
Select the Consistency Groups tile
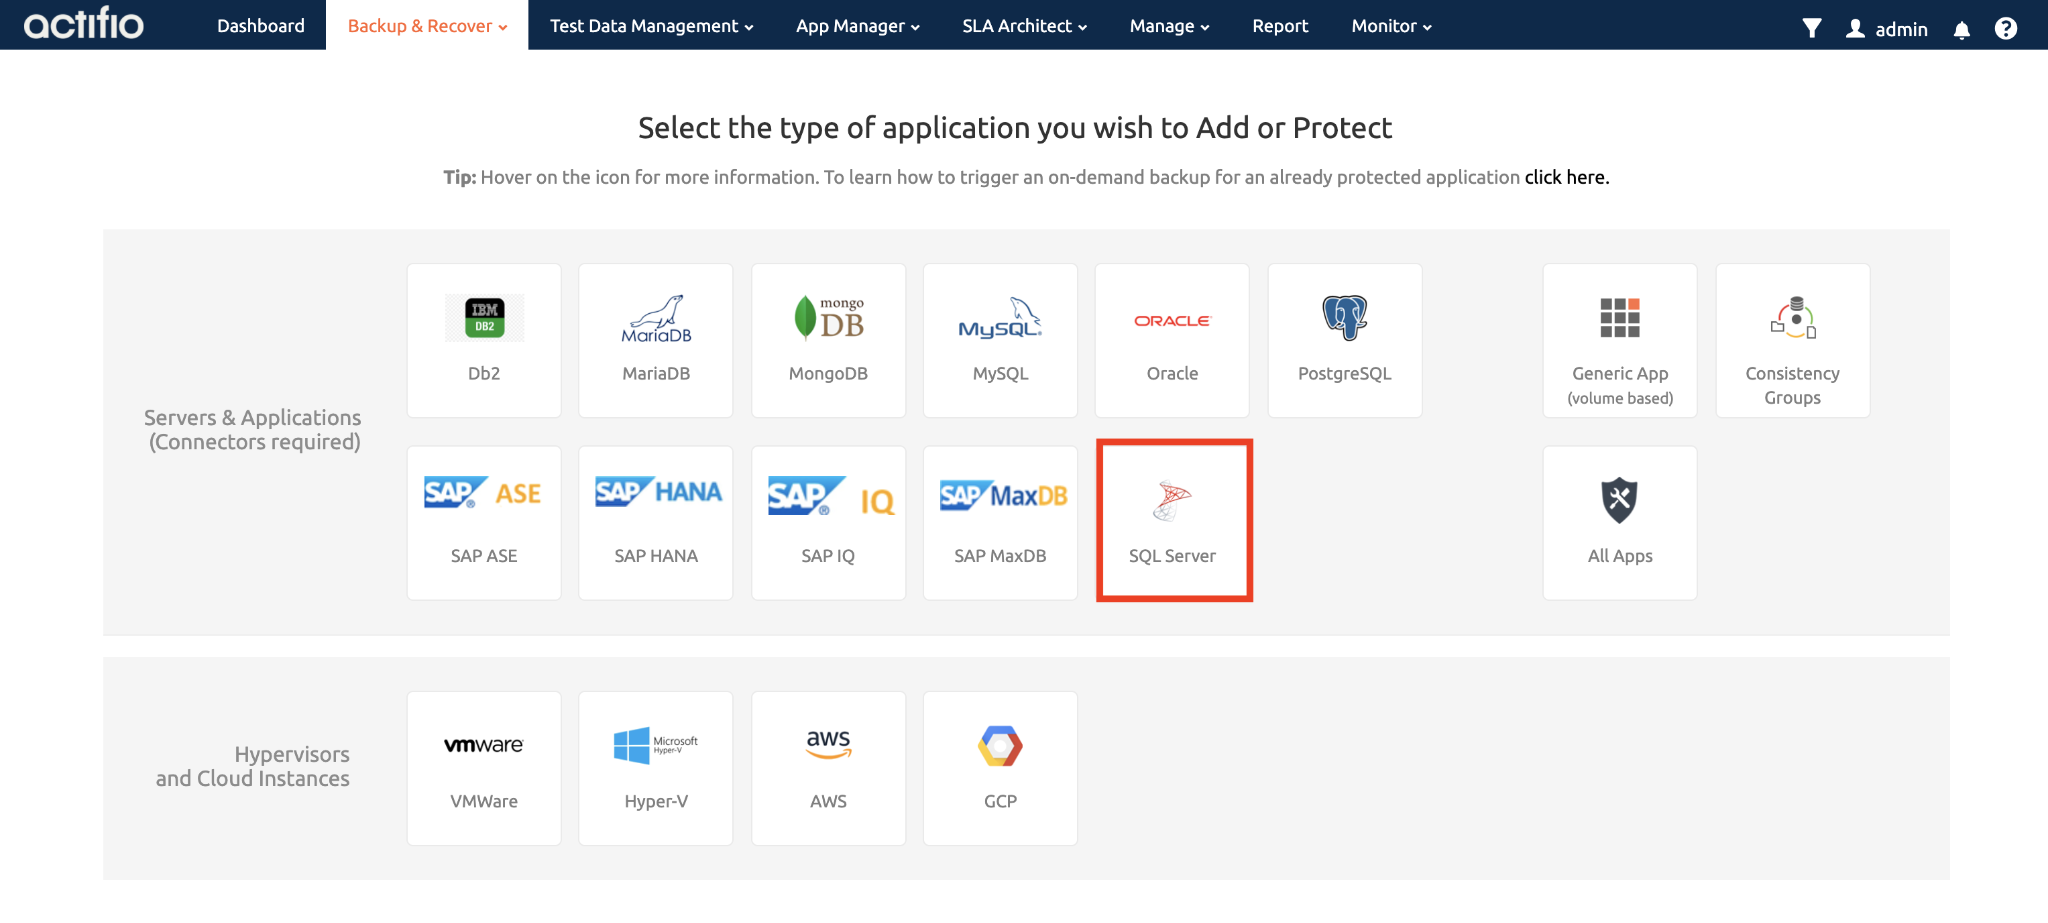coord(1793,340)
